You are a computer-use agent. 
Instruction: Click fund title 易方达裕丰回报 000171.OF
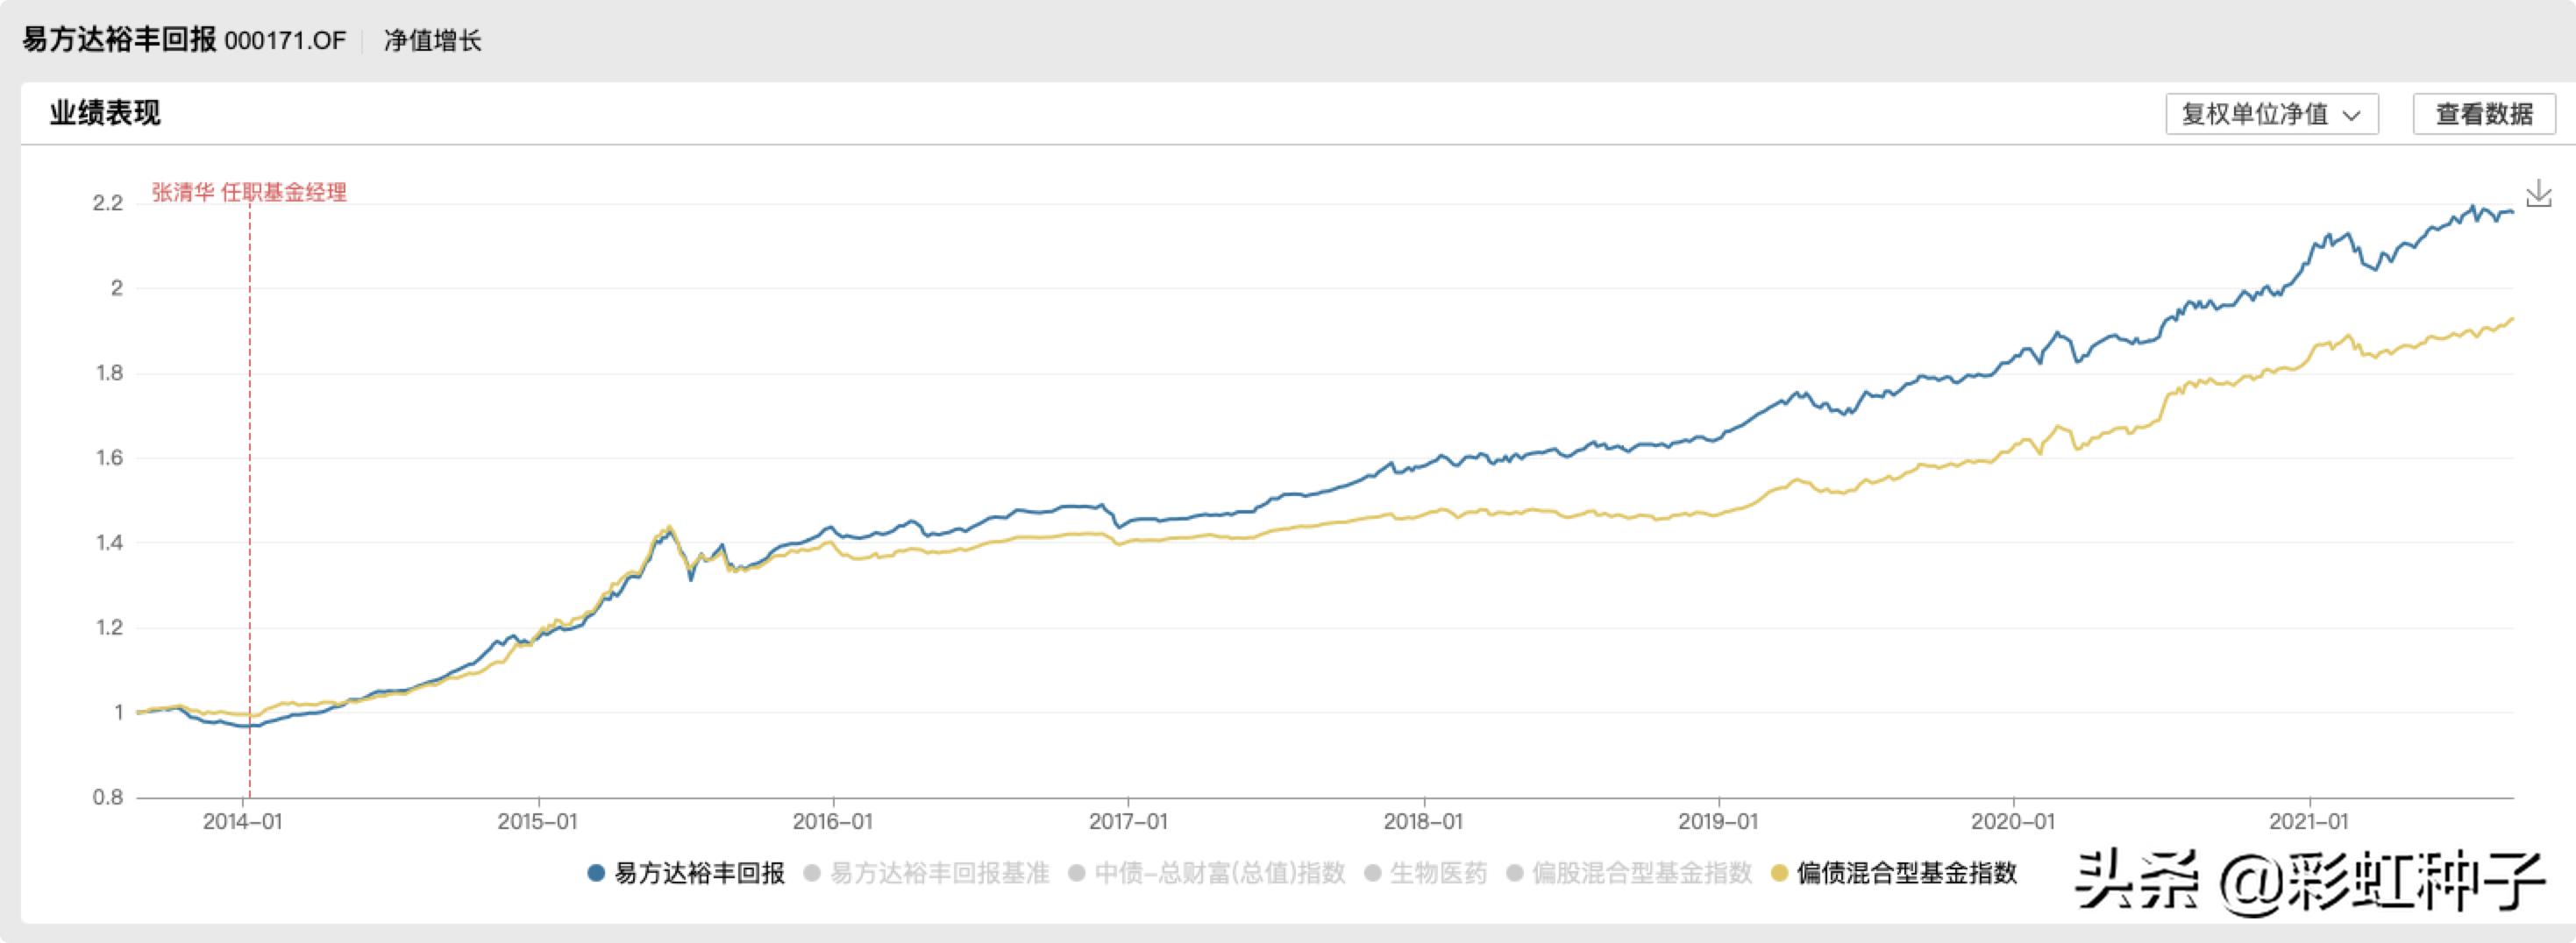point(184,41)
